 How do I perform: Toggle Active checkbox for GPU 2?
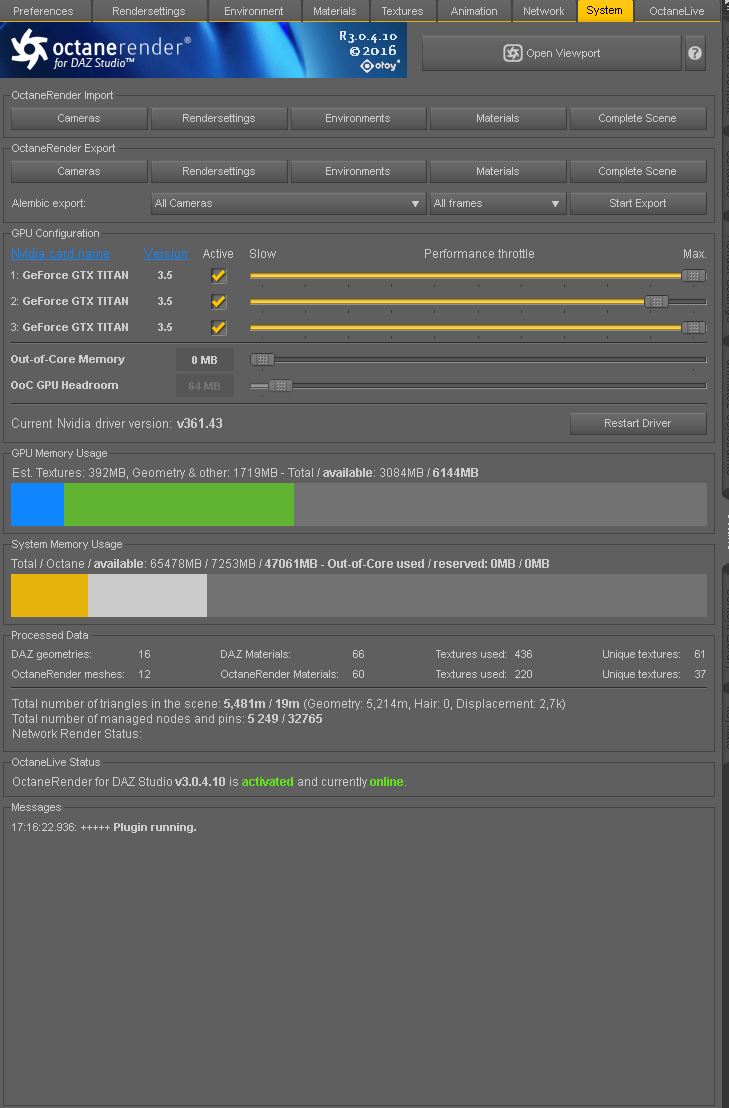pyautogui.click(x=219, y=302)
